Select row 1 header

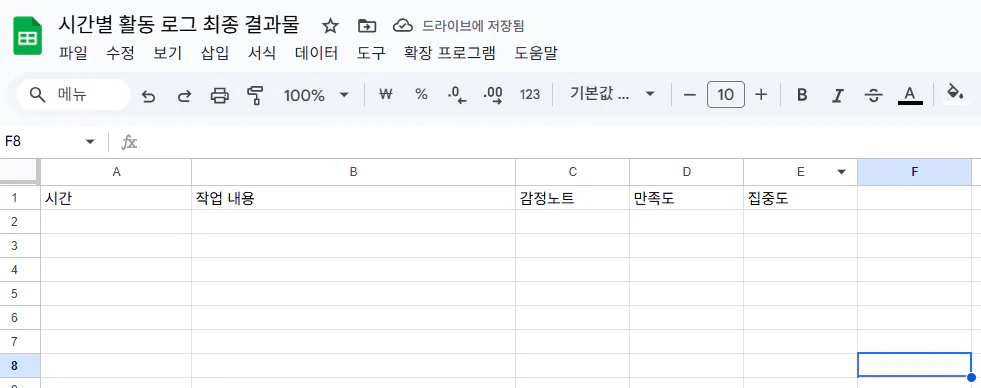[20, 198]
